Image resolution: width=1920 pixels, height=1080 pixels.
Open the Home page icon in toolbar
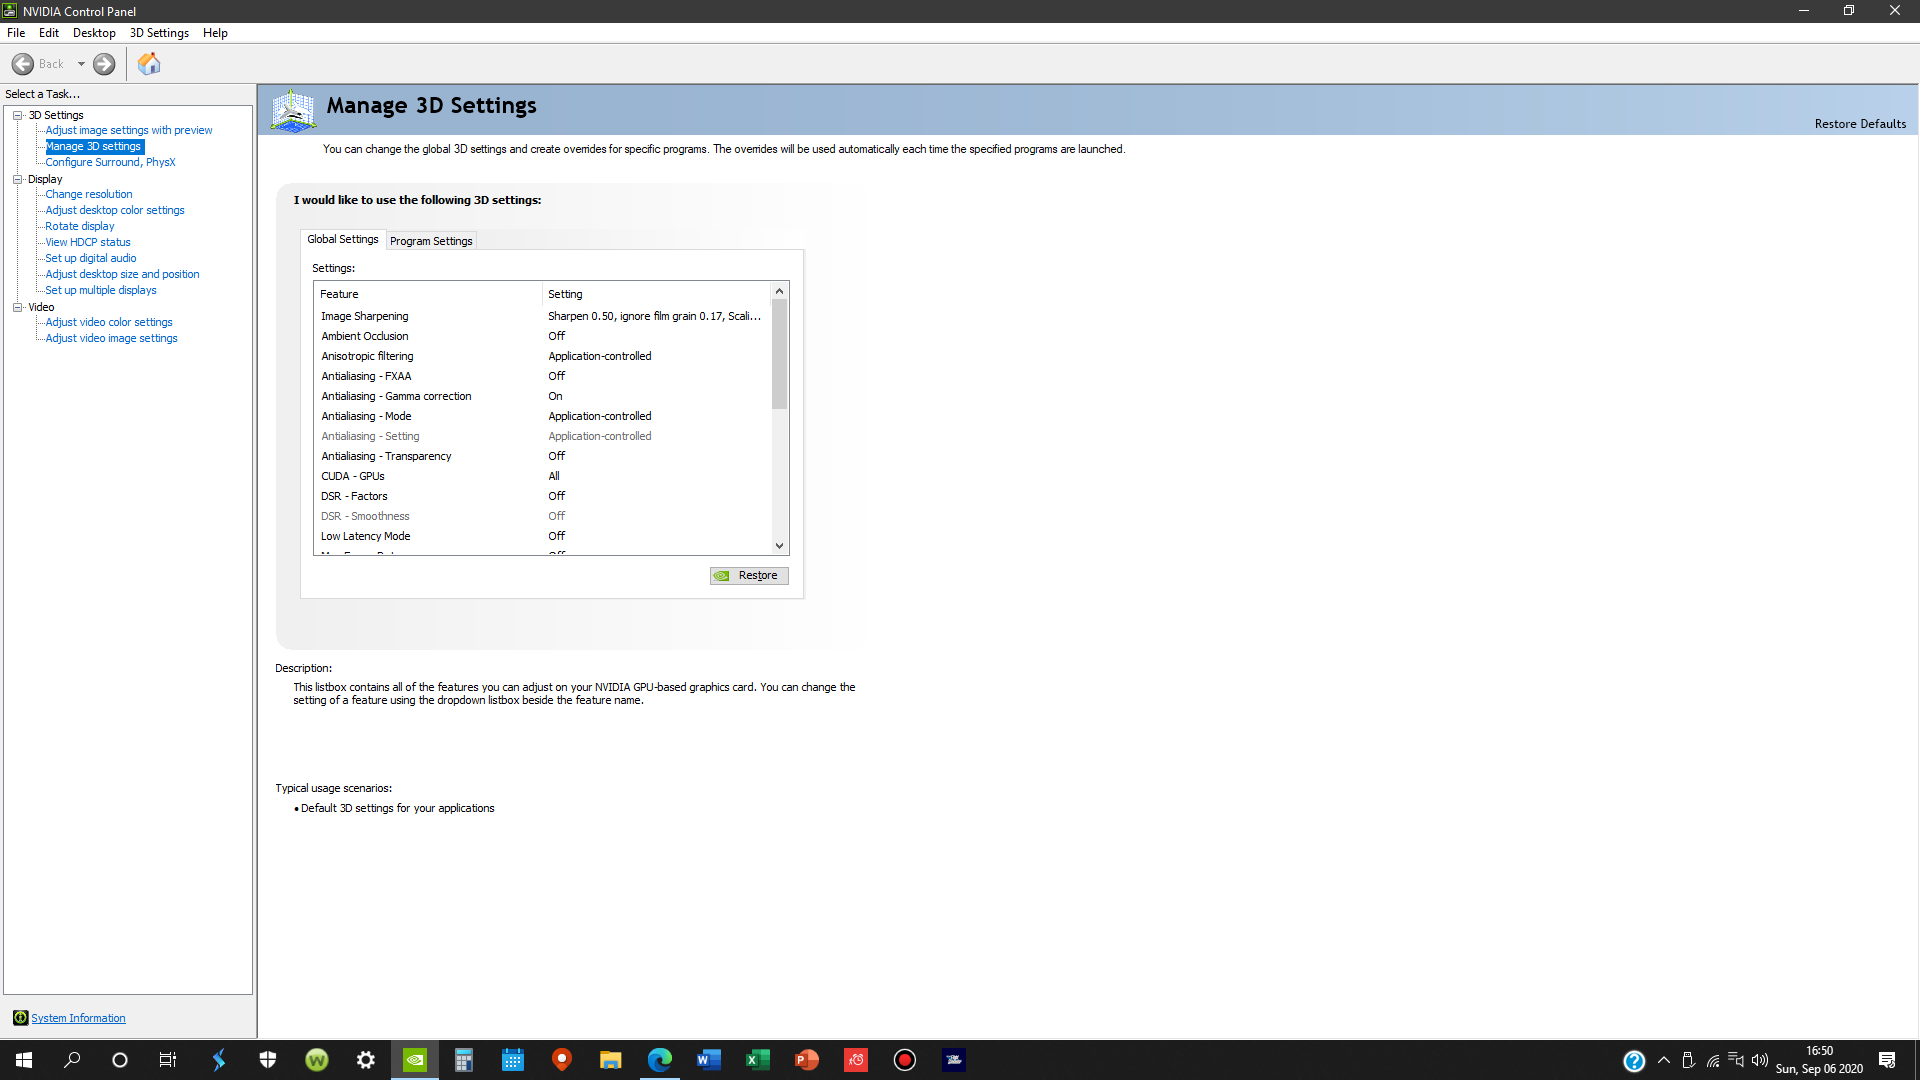click(149, 64)
